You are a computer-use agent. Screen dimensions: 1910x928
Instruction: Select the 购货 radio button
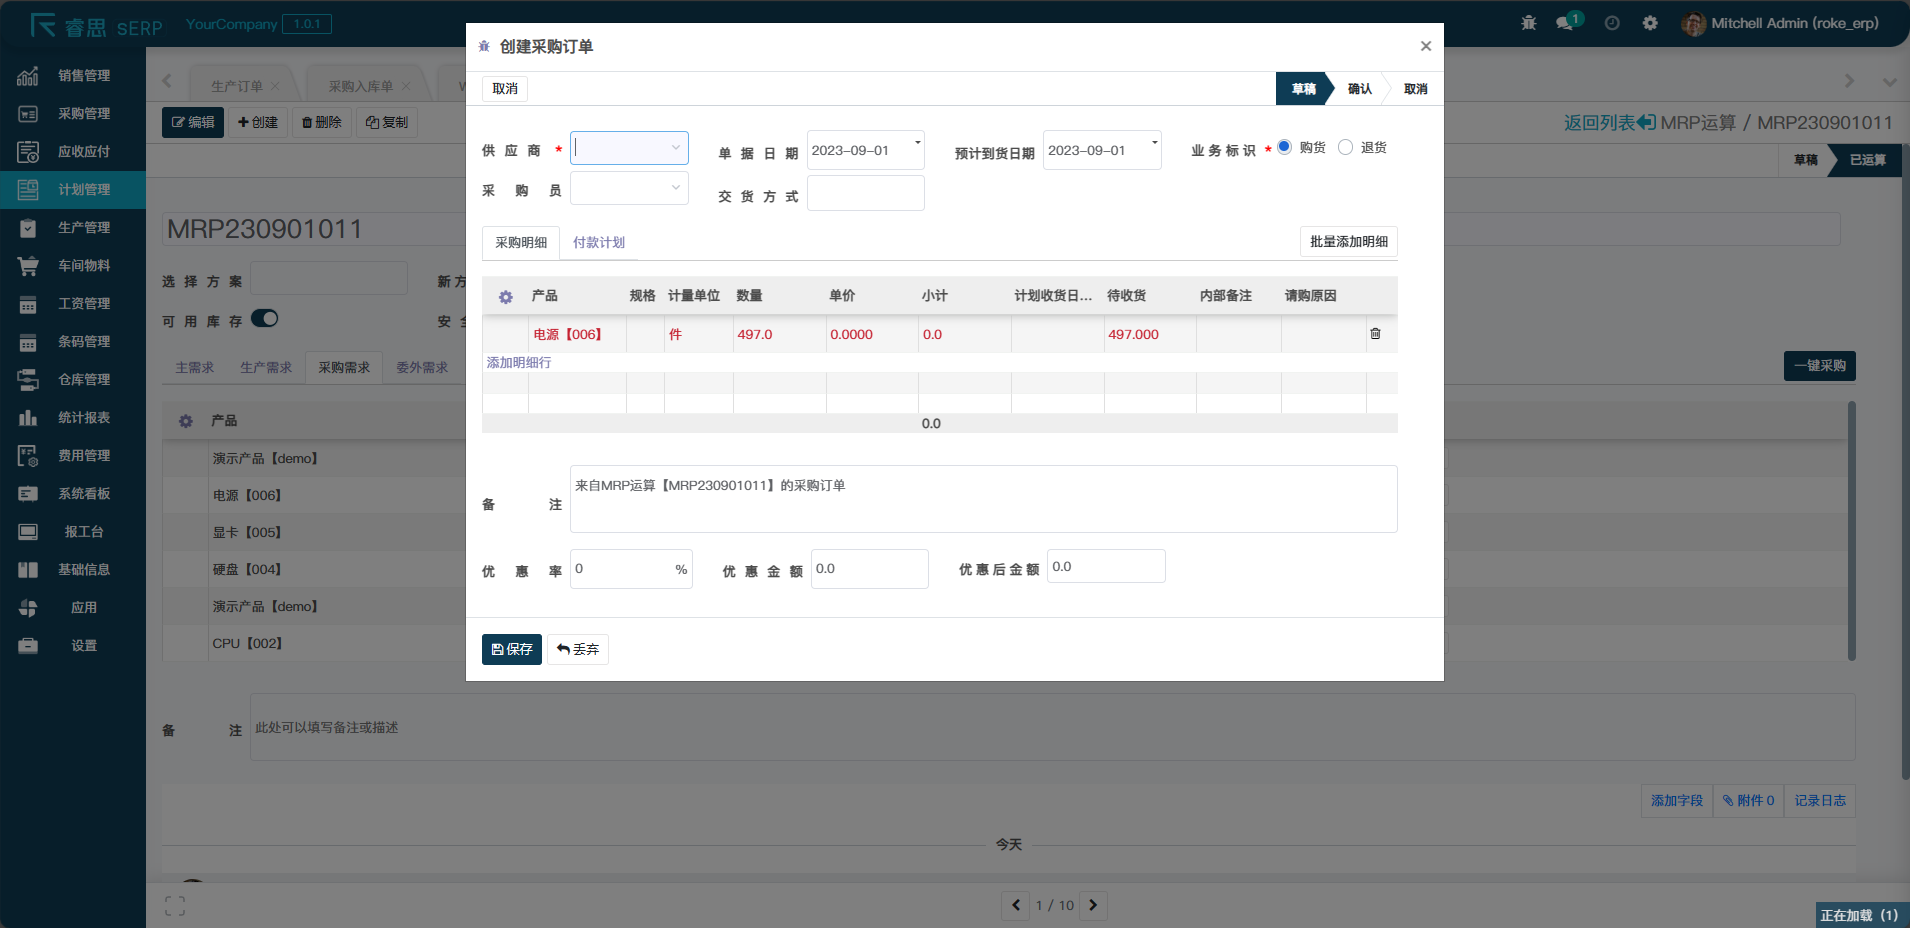click(1284, 148)
